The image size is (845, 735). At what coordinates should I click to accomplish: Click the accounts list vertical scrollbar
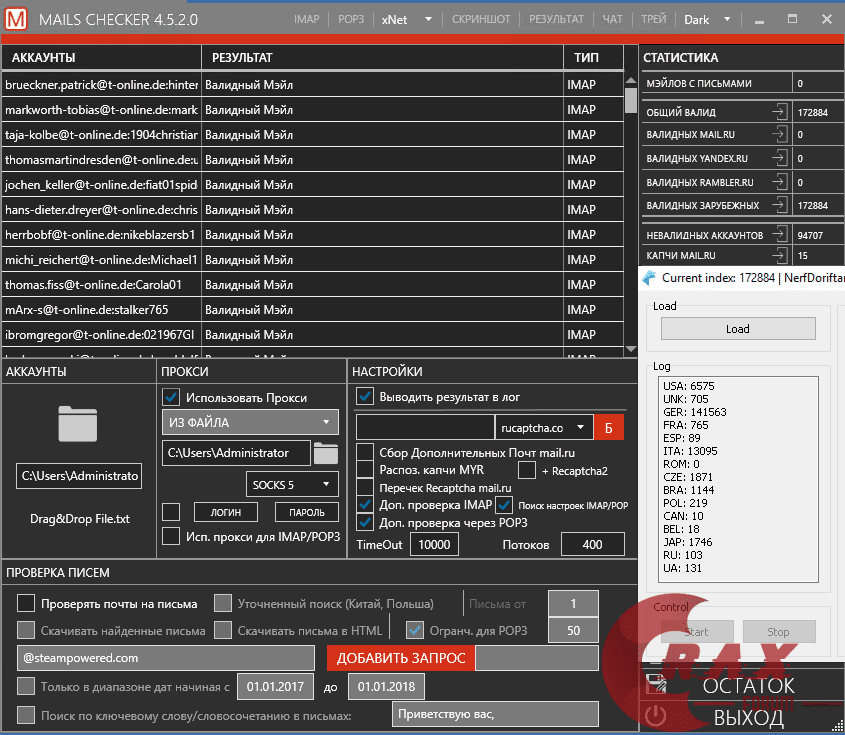631,100
